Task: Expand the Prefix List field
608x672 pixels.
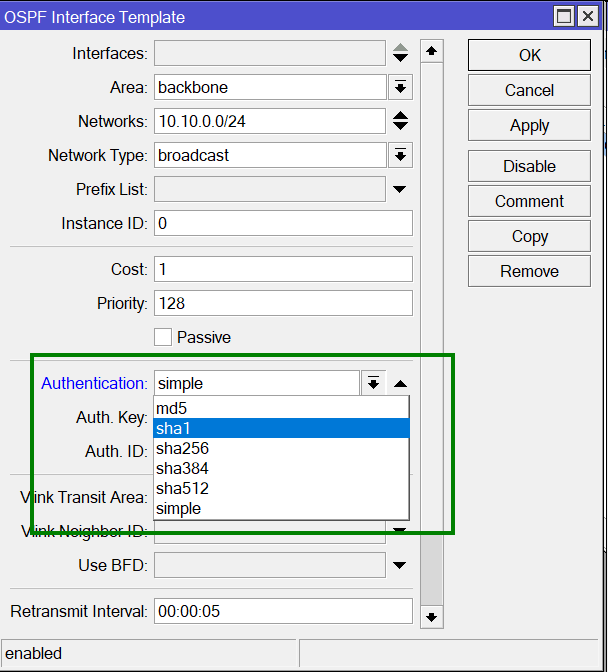Action: [x=400, y=189]
